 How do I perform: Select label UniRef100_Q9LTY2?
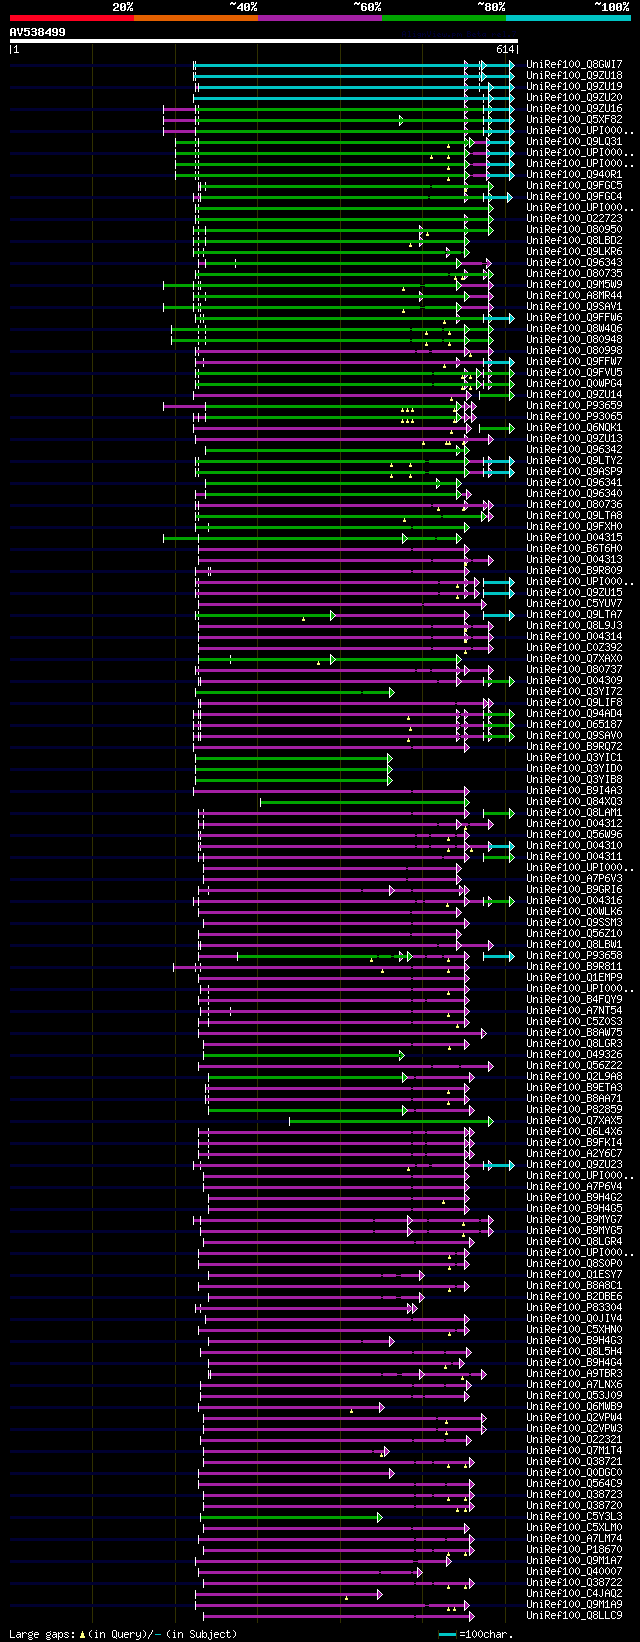click(574, 460)
